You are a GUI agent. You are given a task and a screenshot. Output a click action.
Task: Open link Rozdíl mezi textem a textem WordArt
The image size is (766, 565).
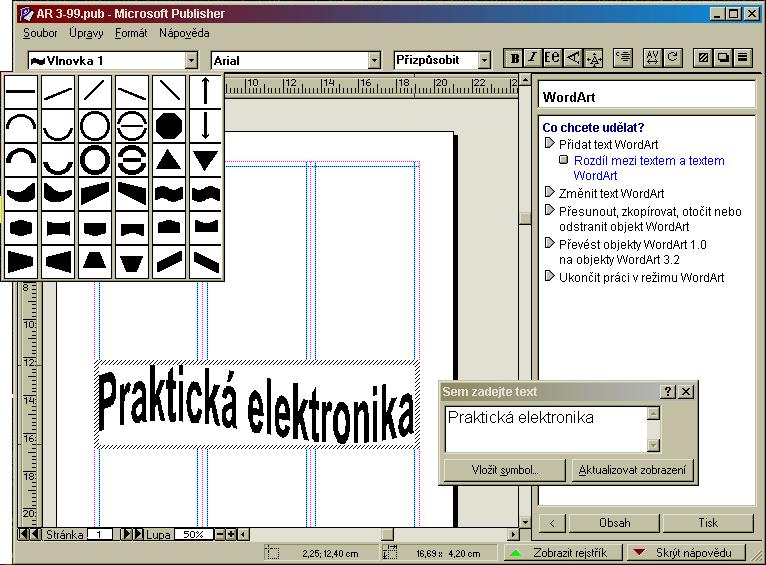649,168
